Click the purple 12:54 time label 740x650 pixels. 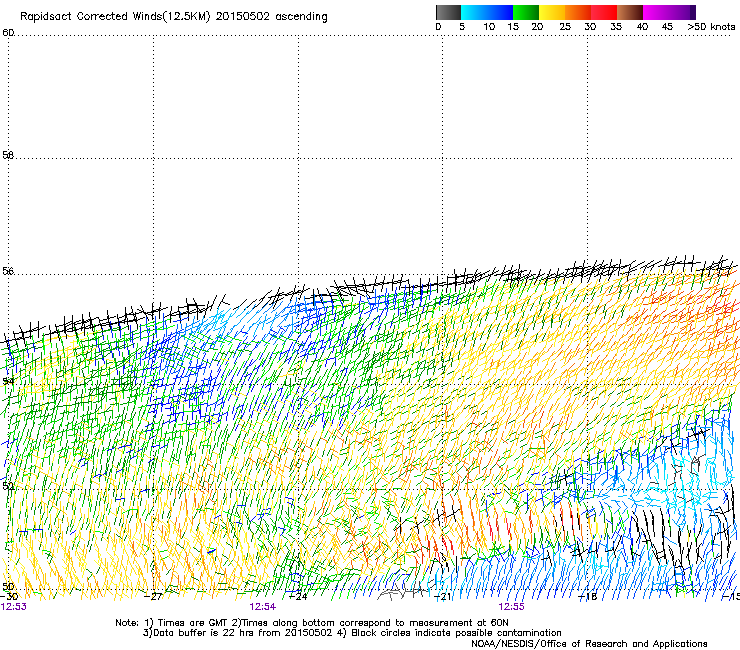click(x=263, y=607)
